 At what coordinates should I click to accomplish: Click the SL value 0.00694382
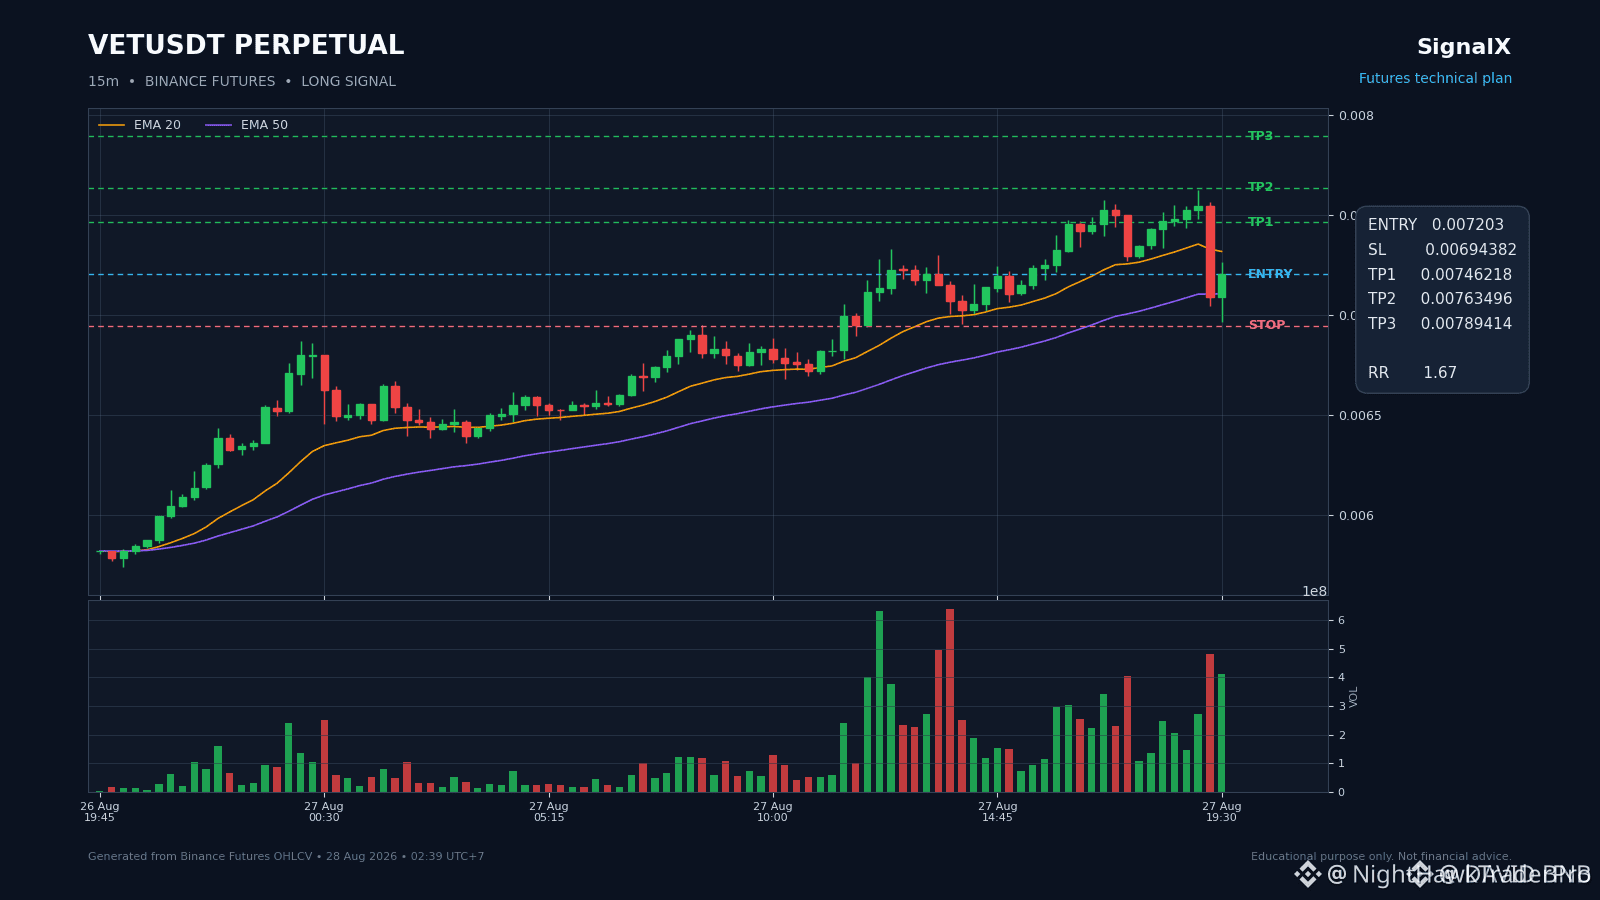pos(1471,250)
